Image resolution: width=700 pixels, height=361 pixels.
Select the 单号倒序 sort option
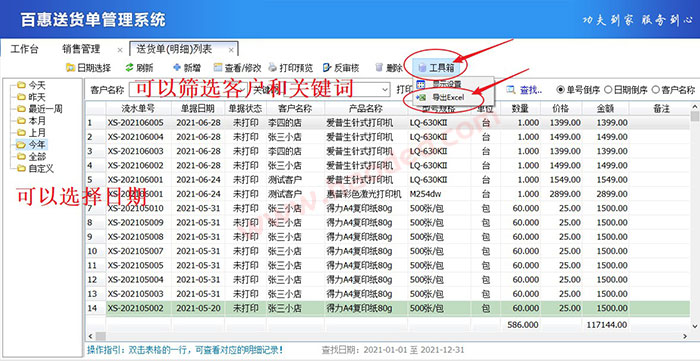[x=579, y=90]
